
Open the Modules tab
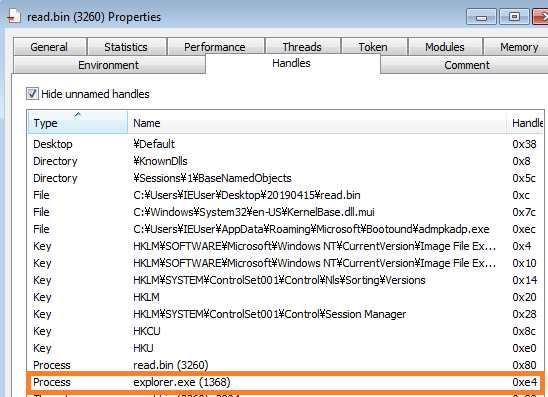point(445,47)
